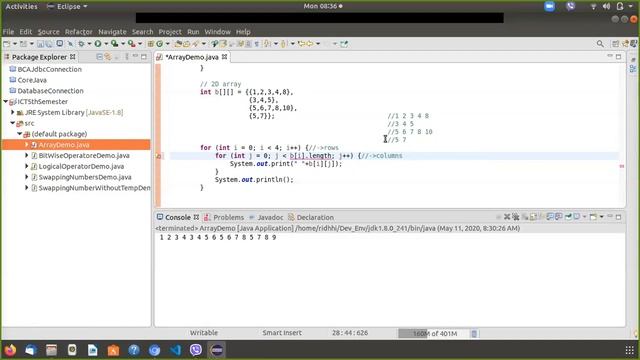Open Eclipse app menu in top bar
The image size is (640, 360).
coord(67,7)
